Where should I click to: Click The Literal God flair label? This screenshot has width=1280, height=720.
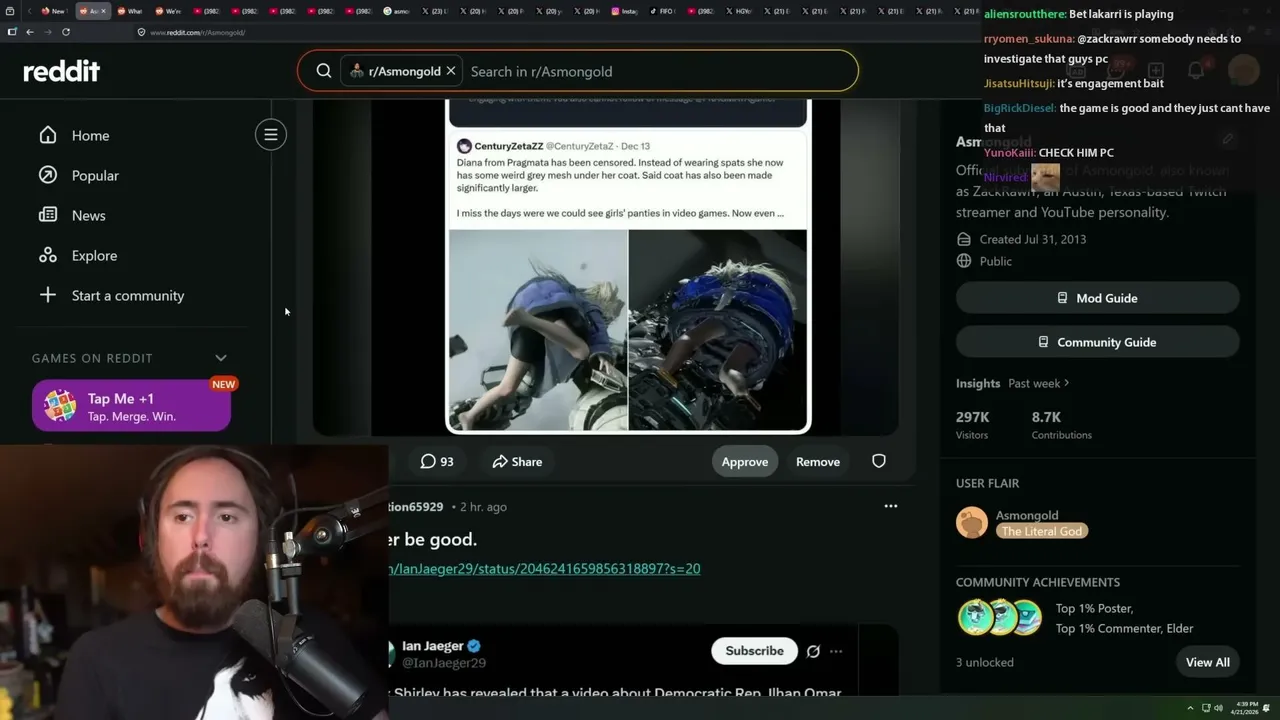click(x=1042, y=531)
